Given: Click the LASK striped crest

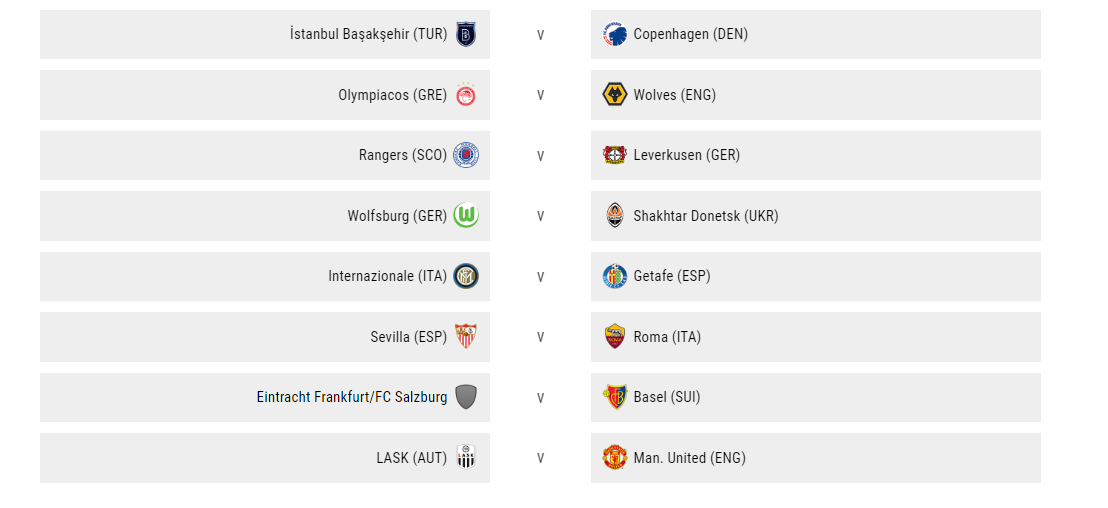Looking at the screenshot, I should [x=466, y=458].
